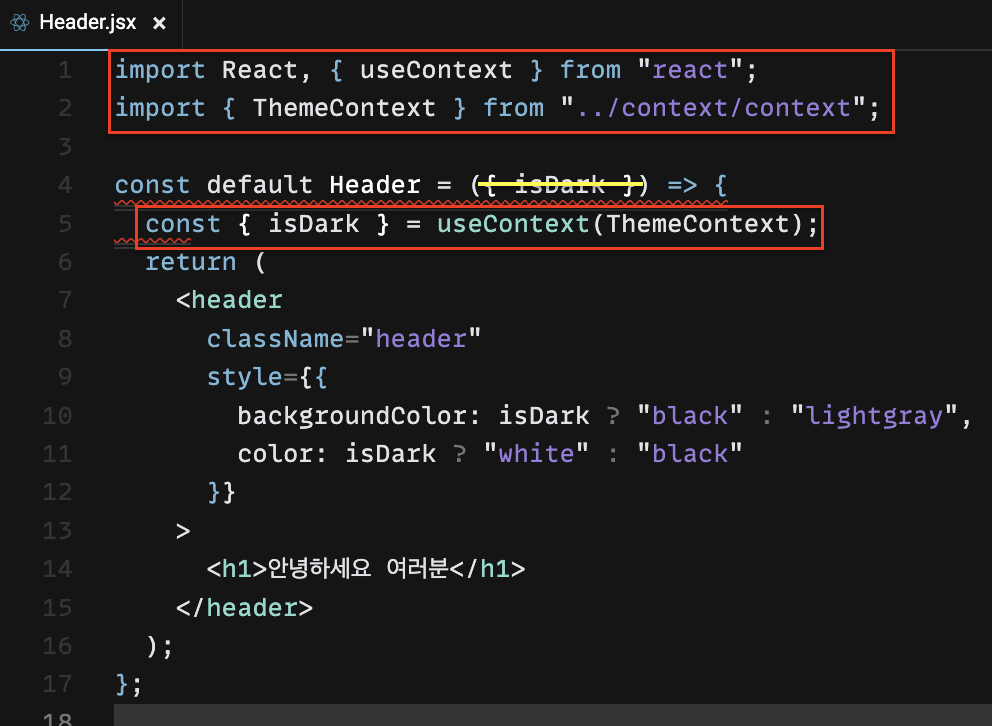The height and width of the screenshot is (726, 992).
Task: Click line number 5 in the gutter
Action: tap(65, 224)
